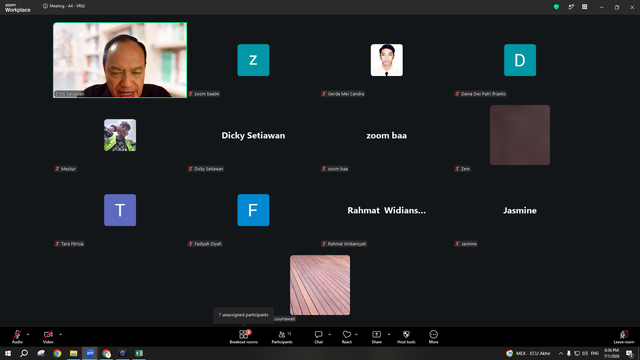Open the More options menu
Screen dimensions: 640x360
pos(433,336)
